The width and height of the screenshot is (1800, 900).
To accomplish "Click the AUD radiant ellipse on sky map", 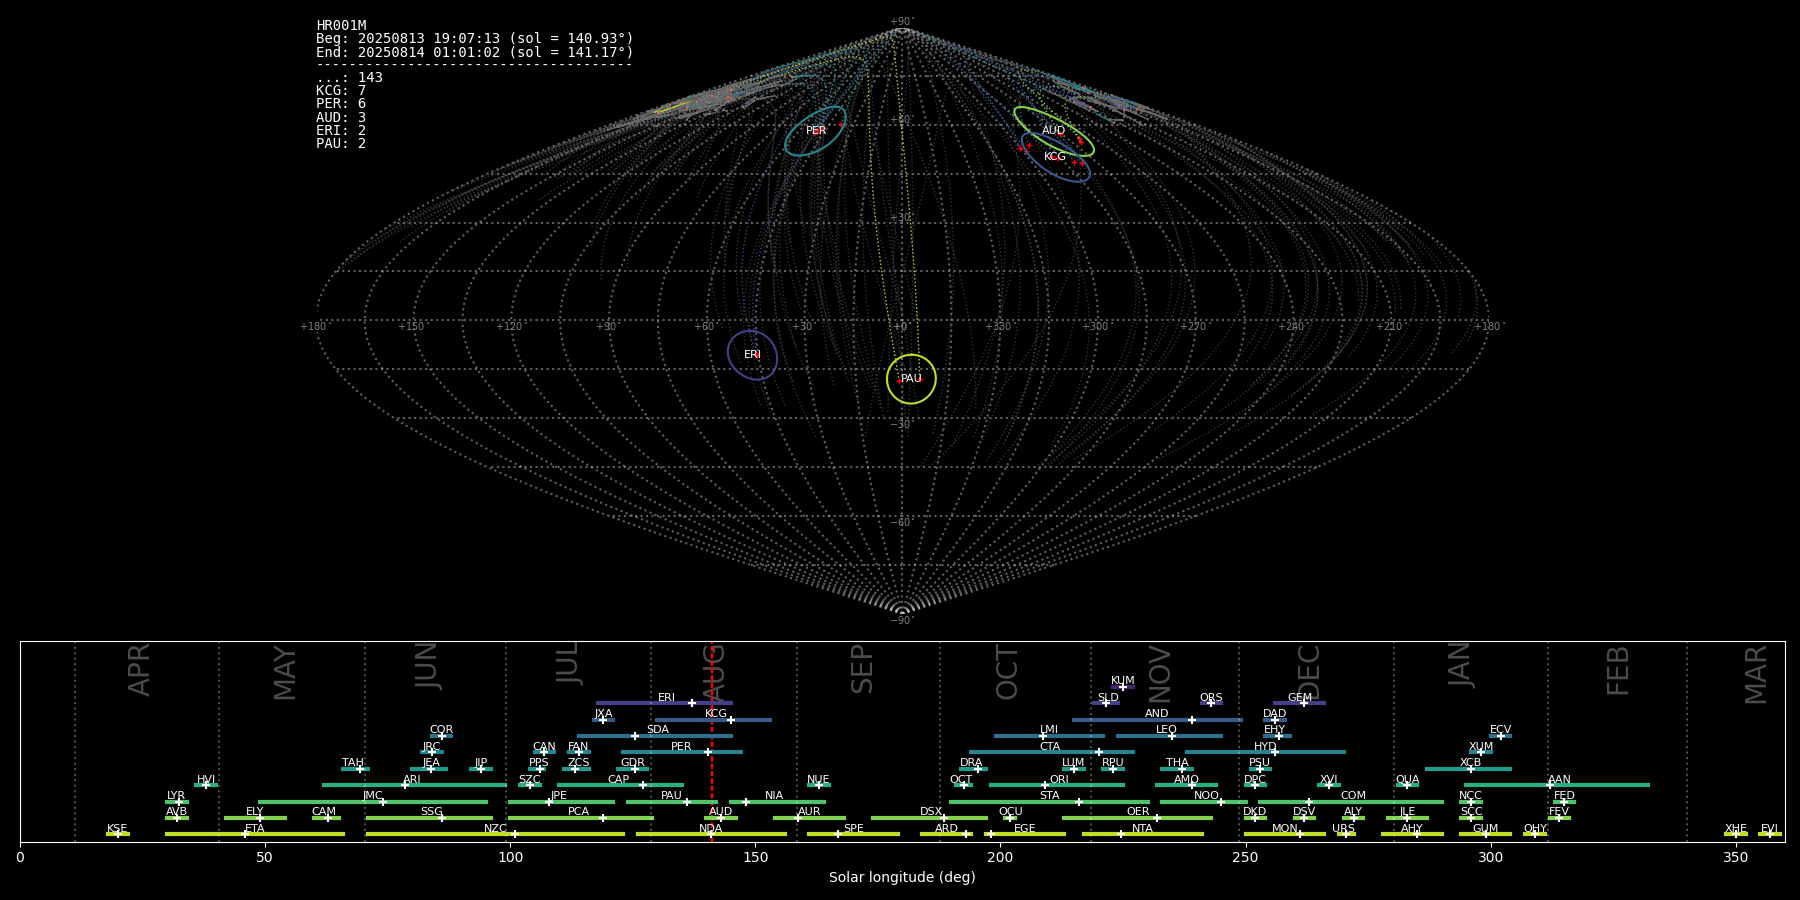I will click(x=1053, y=131).
